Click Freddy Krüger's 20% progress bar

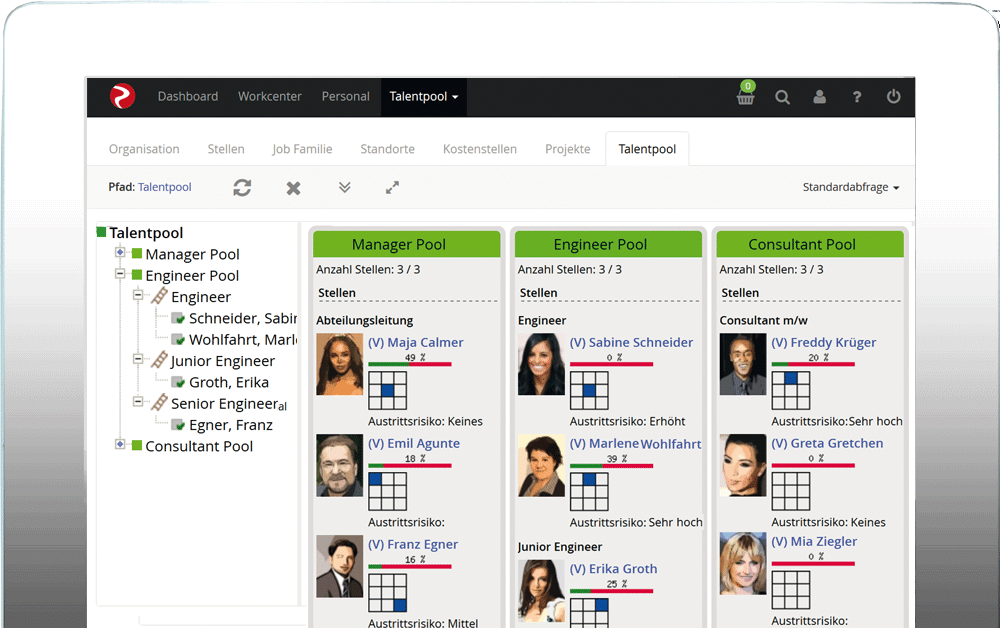[813, 364]
